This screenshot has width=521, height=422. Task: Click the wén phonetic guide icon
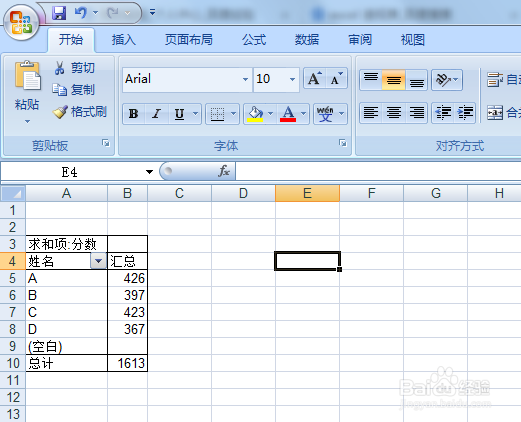click(325, 114)
